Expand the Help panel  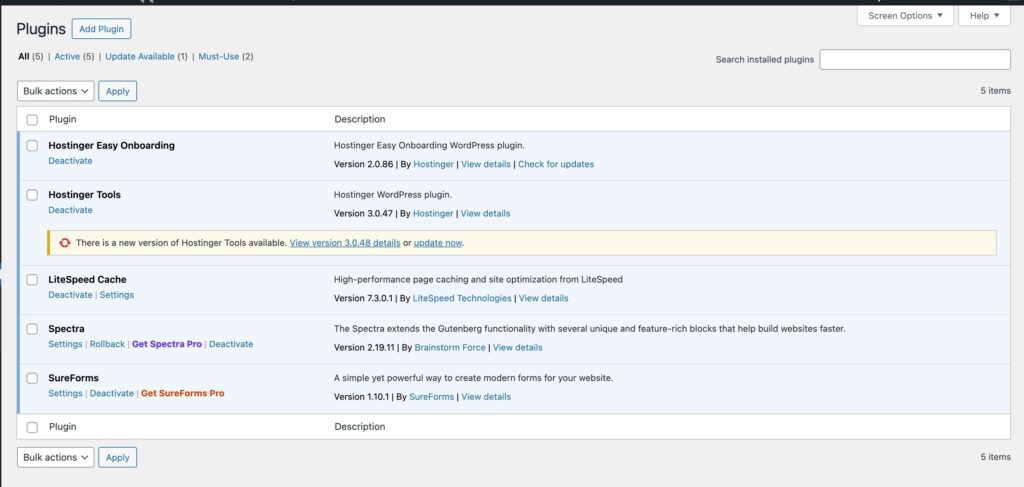click(984, 16)
